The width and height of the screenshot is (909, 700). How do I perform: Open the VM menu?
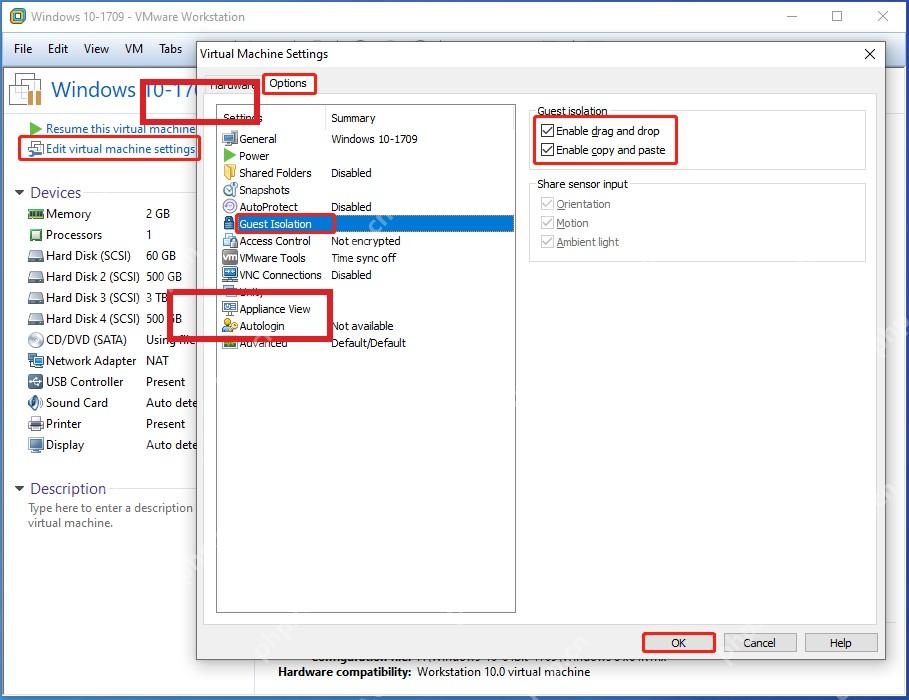click(134, 49)
